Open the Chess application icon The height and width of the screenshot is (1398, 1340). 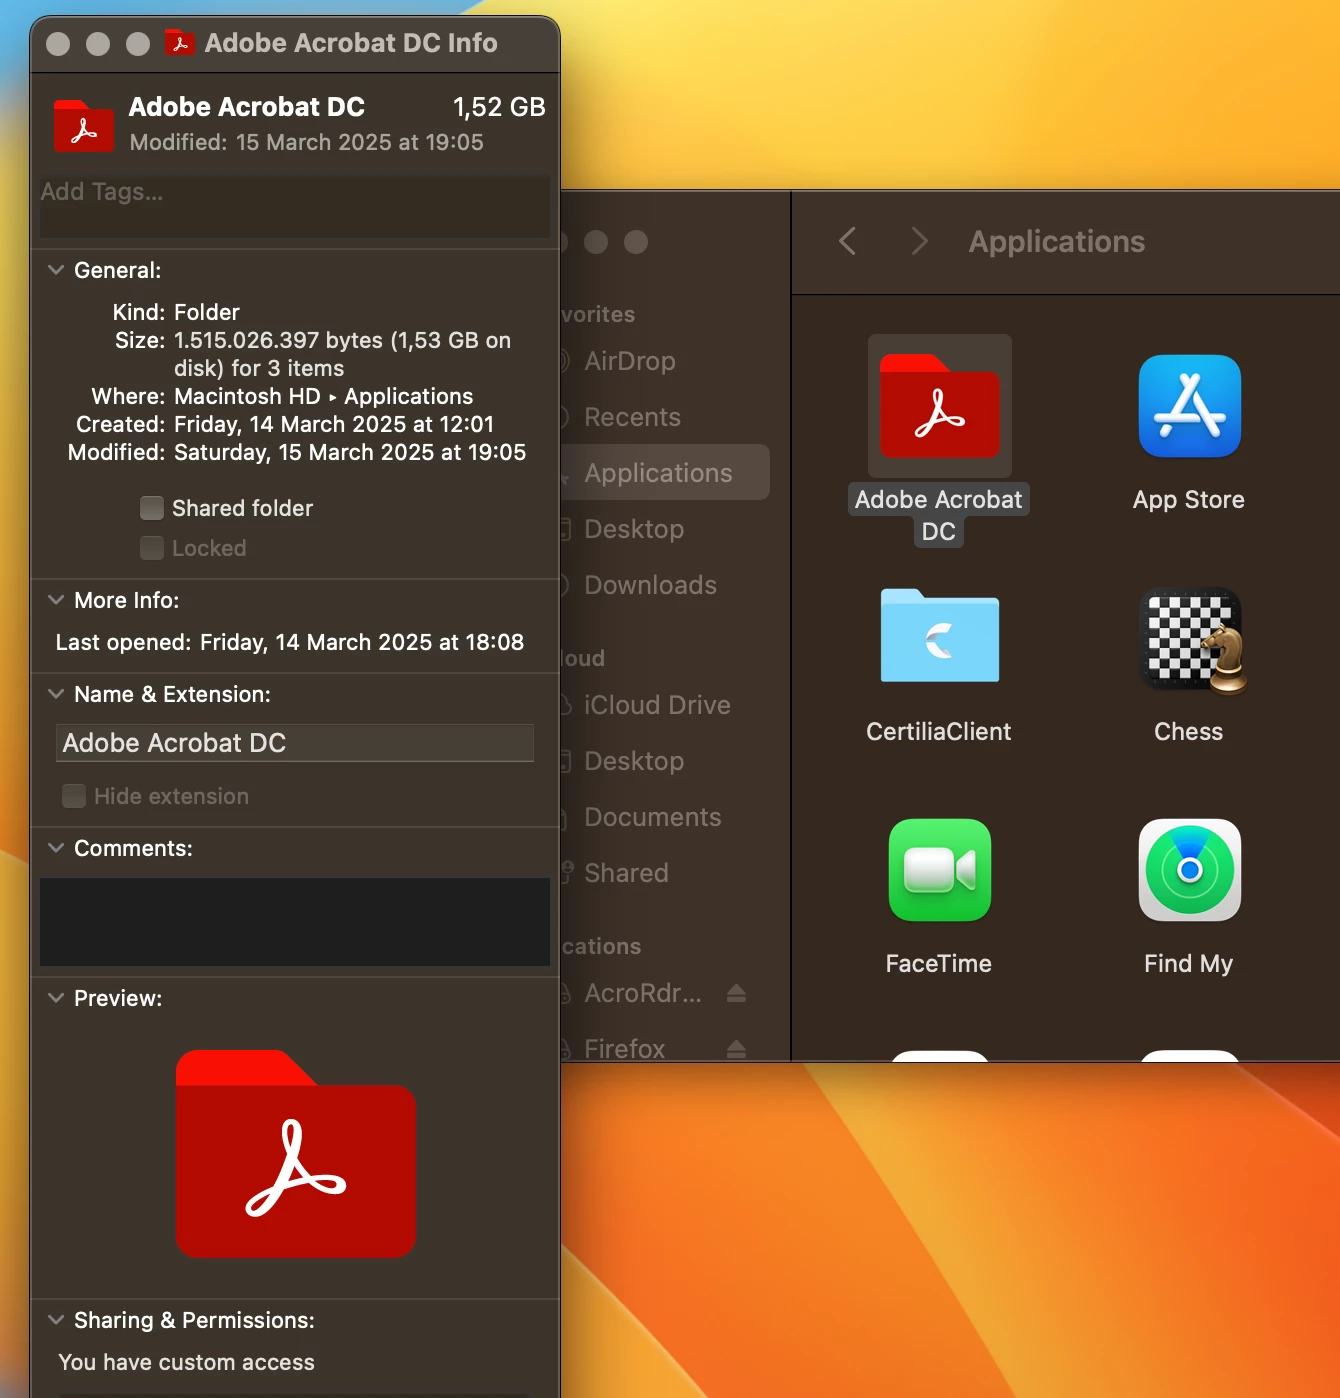pyautogui.click(x=1193, y=640)
